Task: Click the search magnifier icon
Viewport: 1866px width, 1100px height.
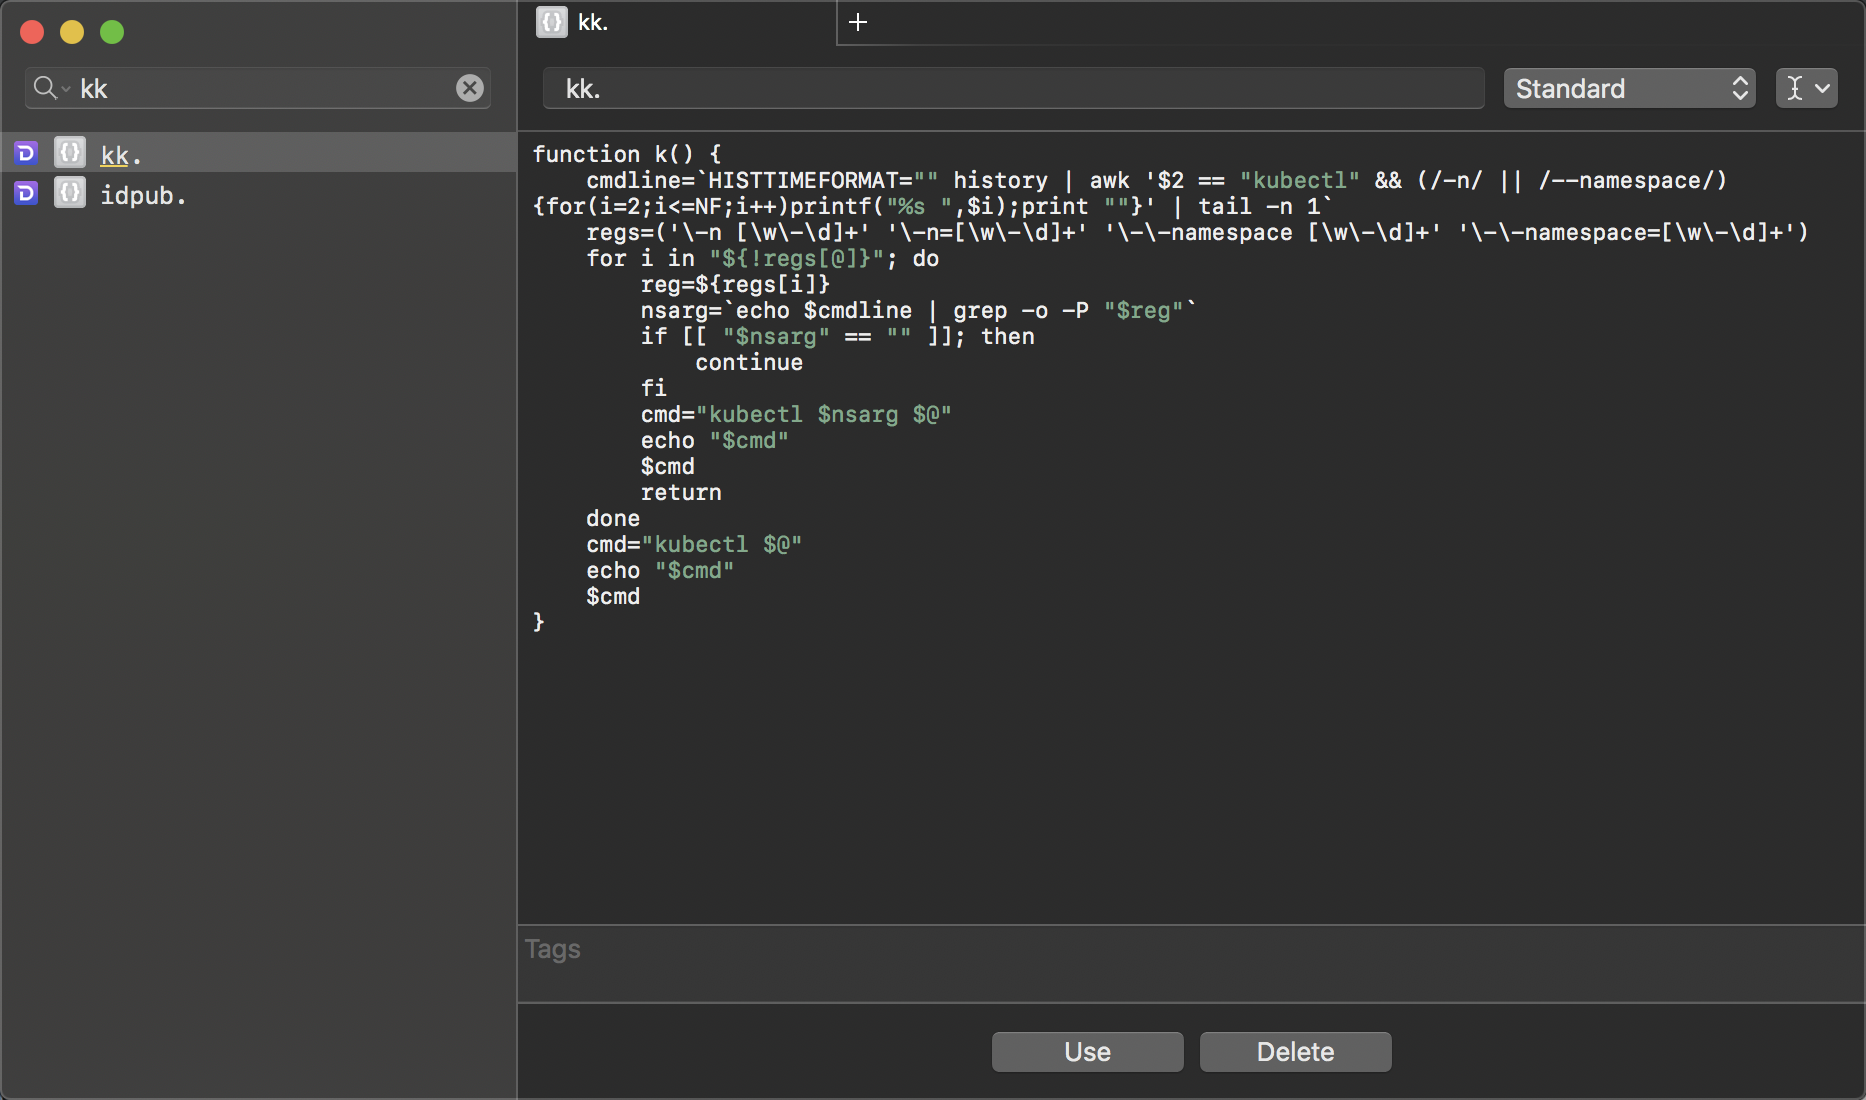Action: pyautogui.click(x=44, y=88)
